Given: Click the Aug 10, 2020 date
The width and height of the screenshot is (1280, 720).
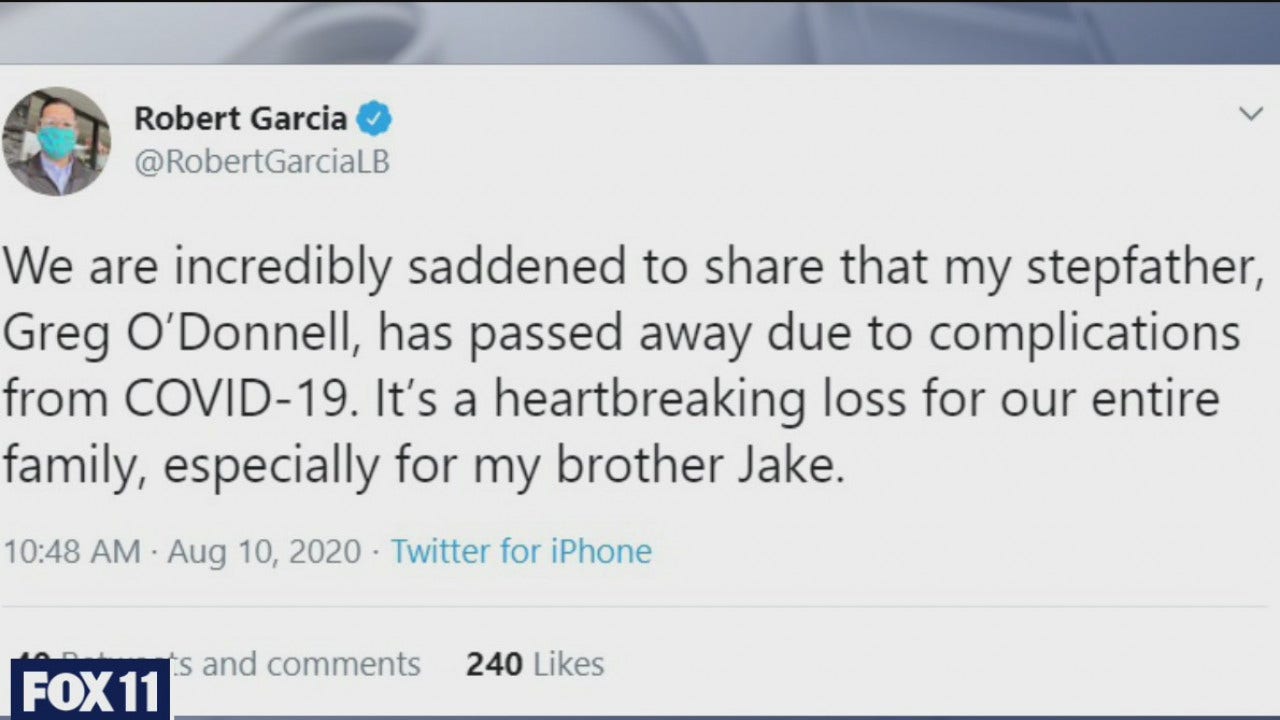Looking at the screenshot, I should [264, 551].
